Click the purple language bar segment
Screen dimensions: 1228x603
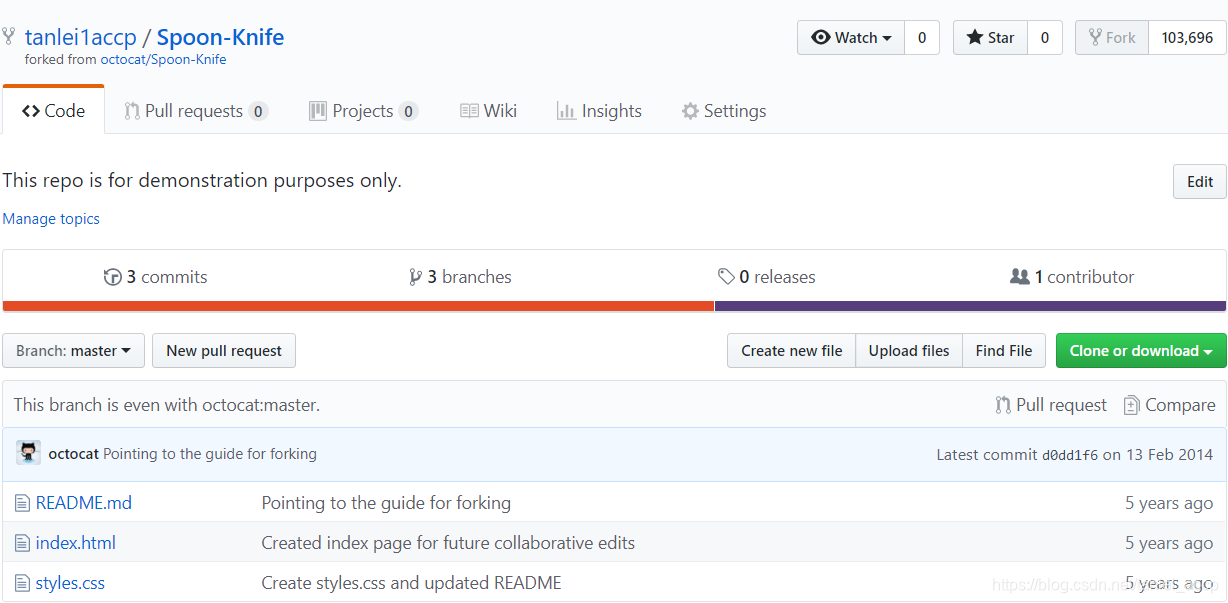(x=970, y=306)
